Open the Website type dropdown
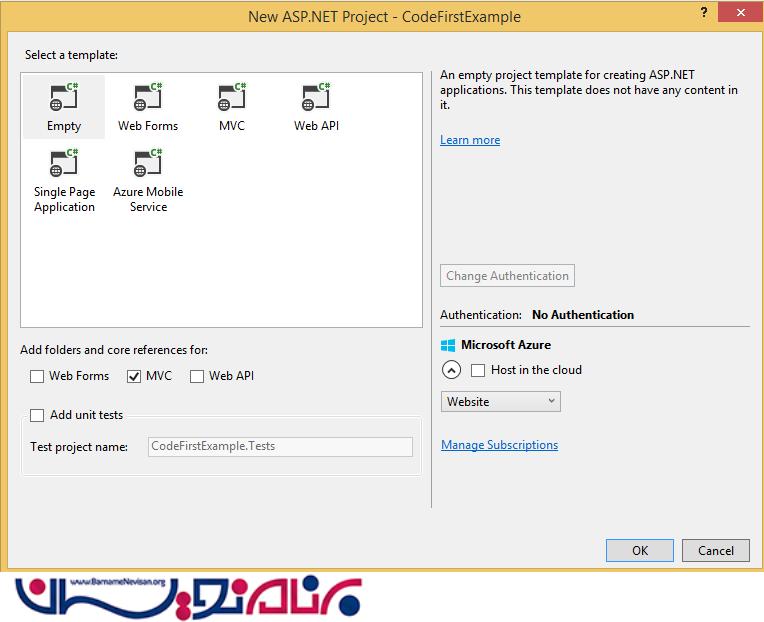The height and width of the screenshot is (622, 764). coord(500,401)
